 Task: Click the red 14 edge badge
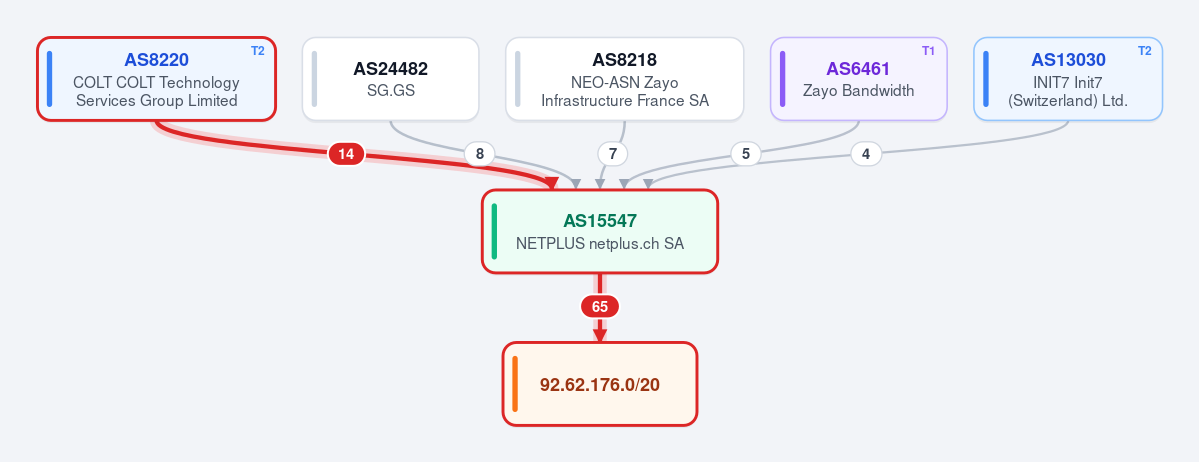346,154
